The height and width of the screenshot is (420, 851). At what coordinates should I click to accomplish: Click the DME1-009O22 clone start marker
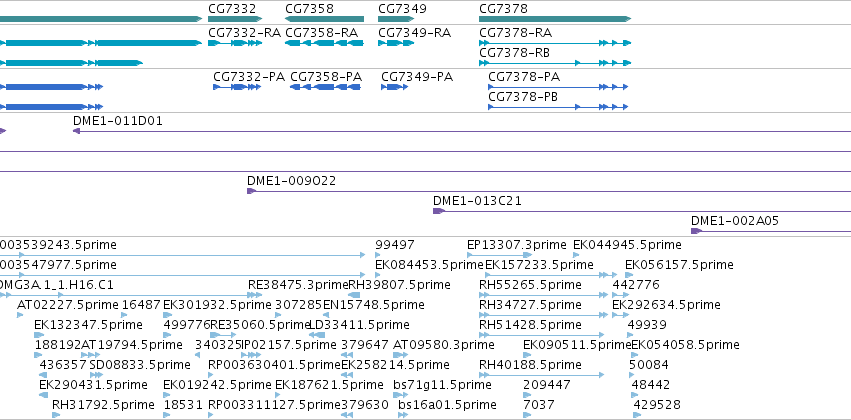click(251, 191)
